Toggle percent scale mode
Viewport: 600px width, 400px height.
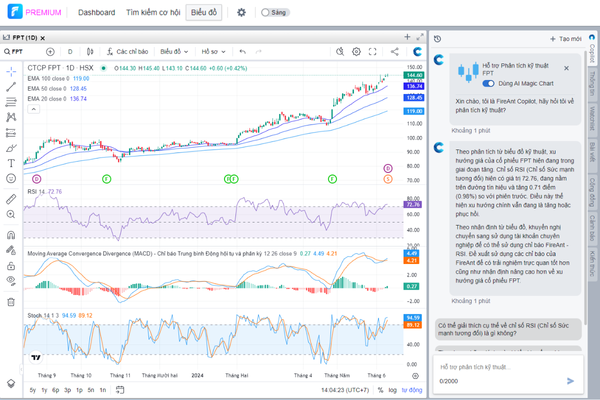(380, 390)
